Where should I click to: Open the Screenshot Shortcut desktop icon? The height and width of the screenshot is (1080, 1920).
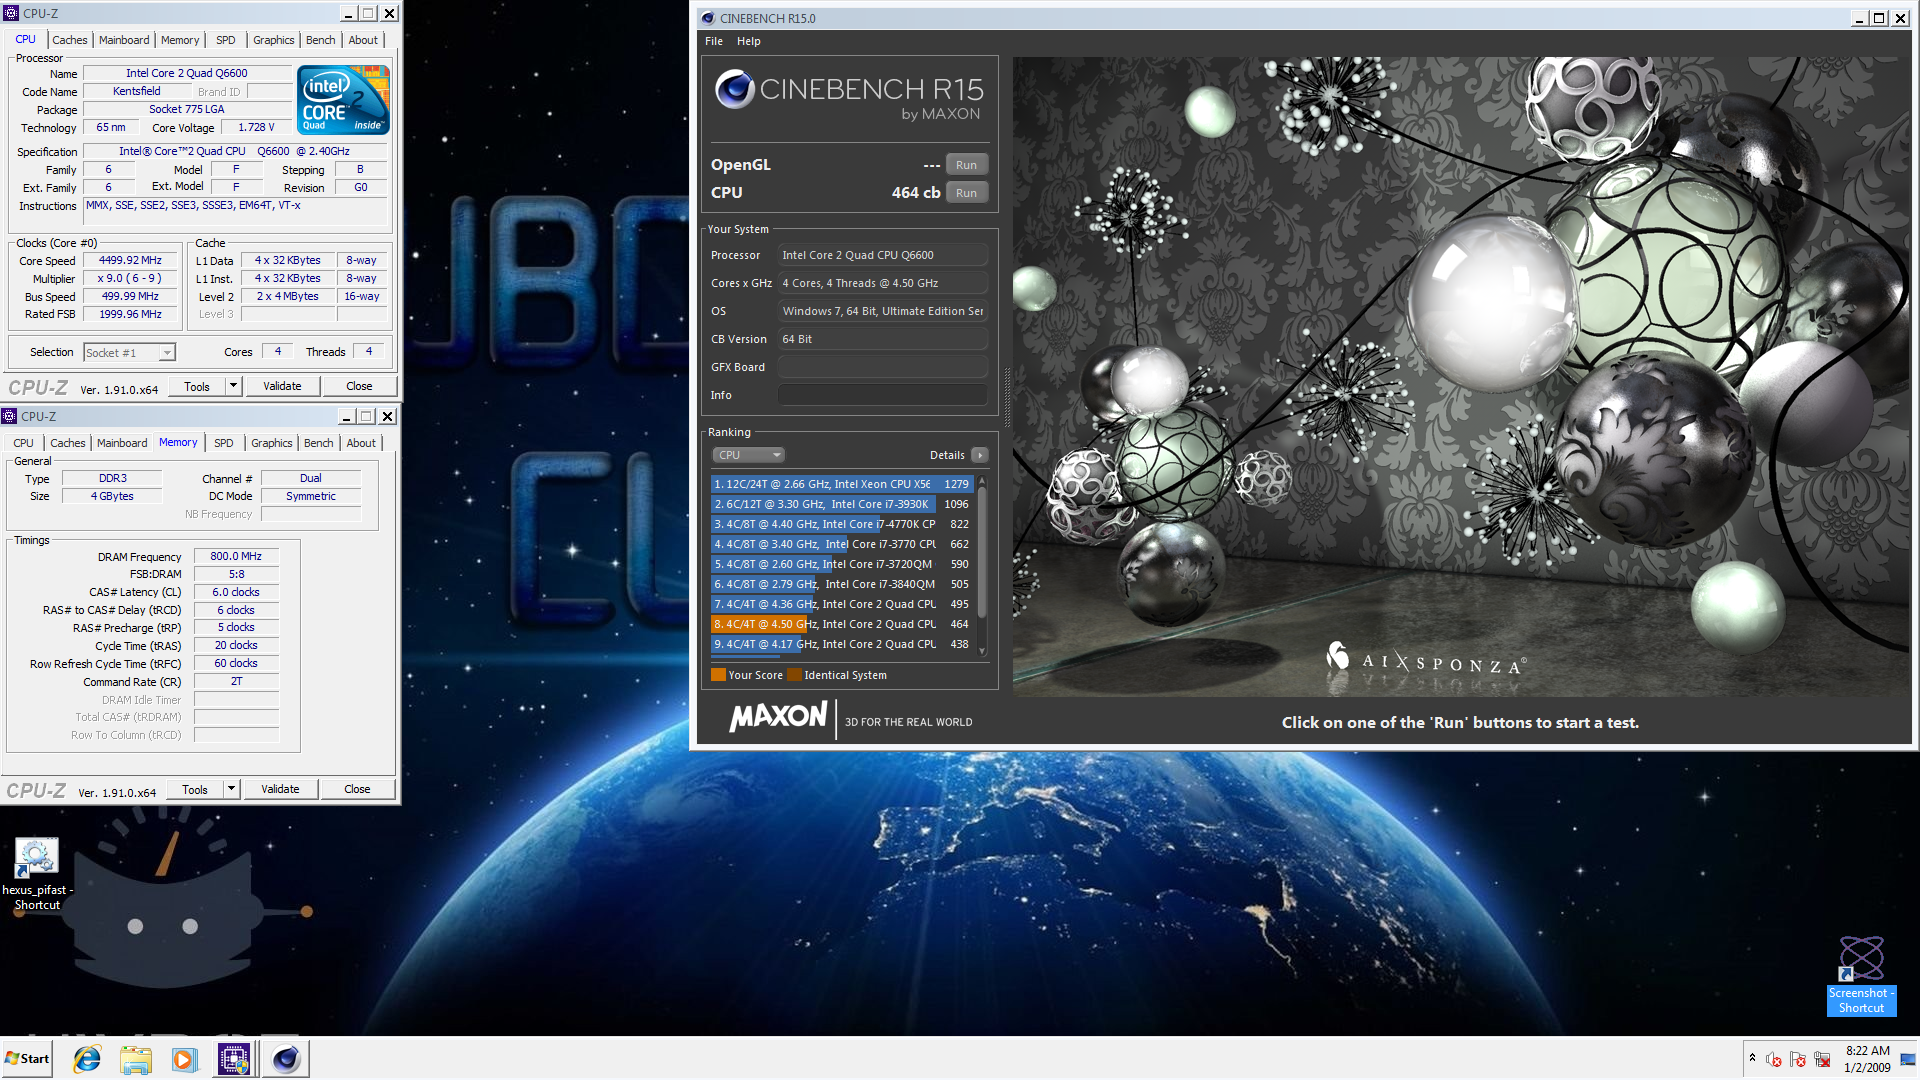tap(1861, 975)
